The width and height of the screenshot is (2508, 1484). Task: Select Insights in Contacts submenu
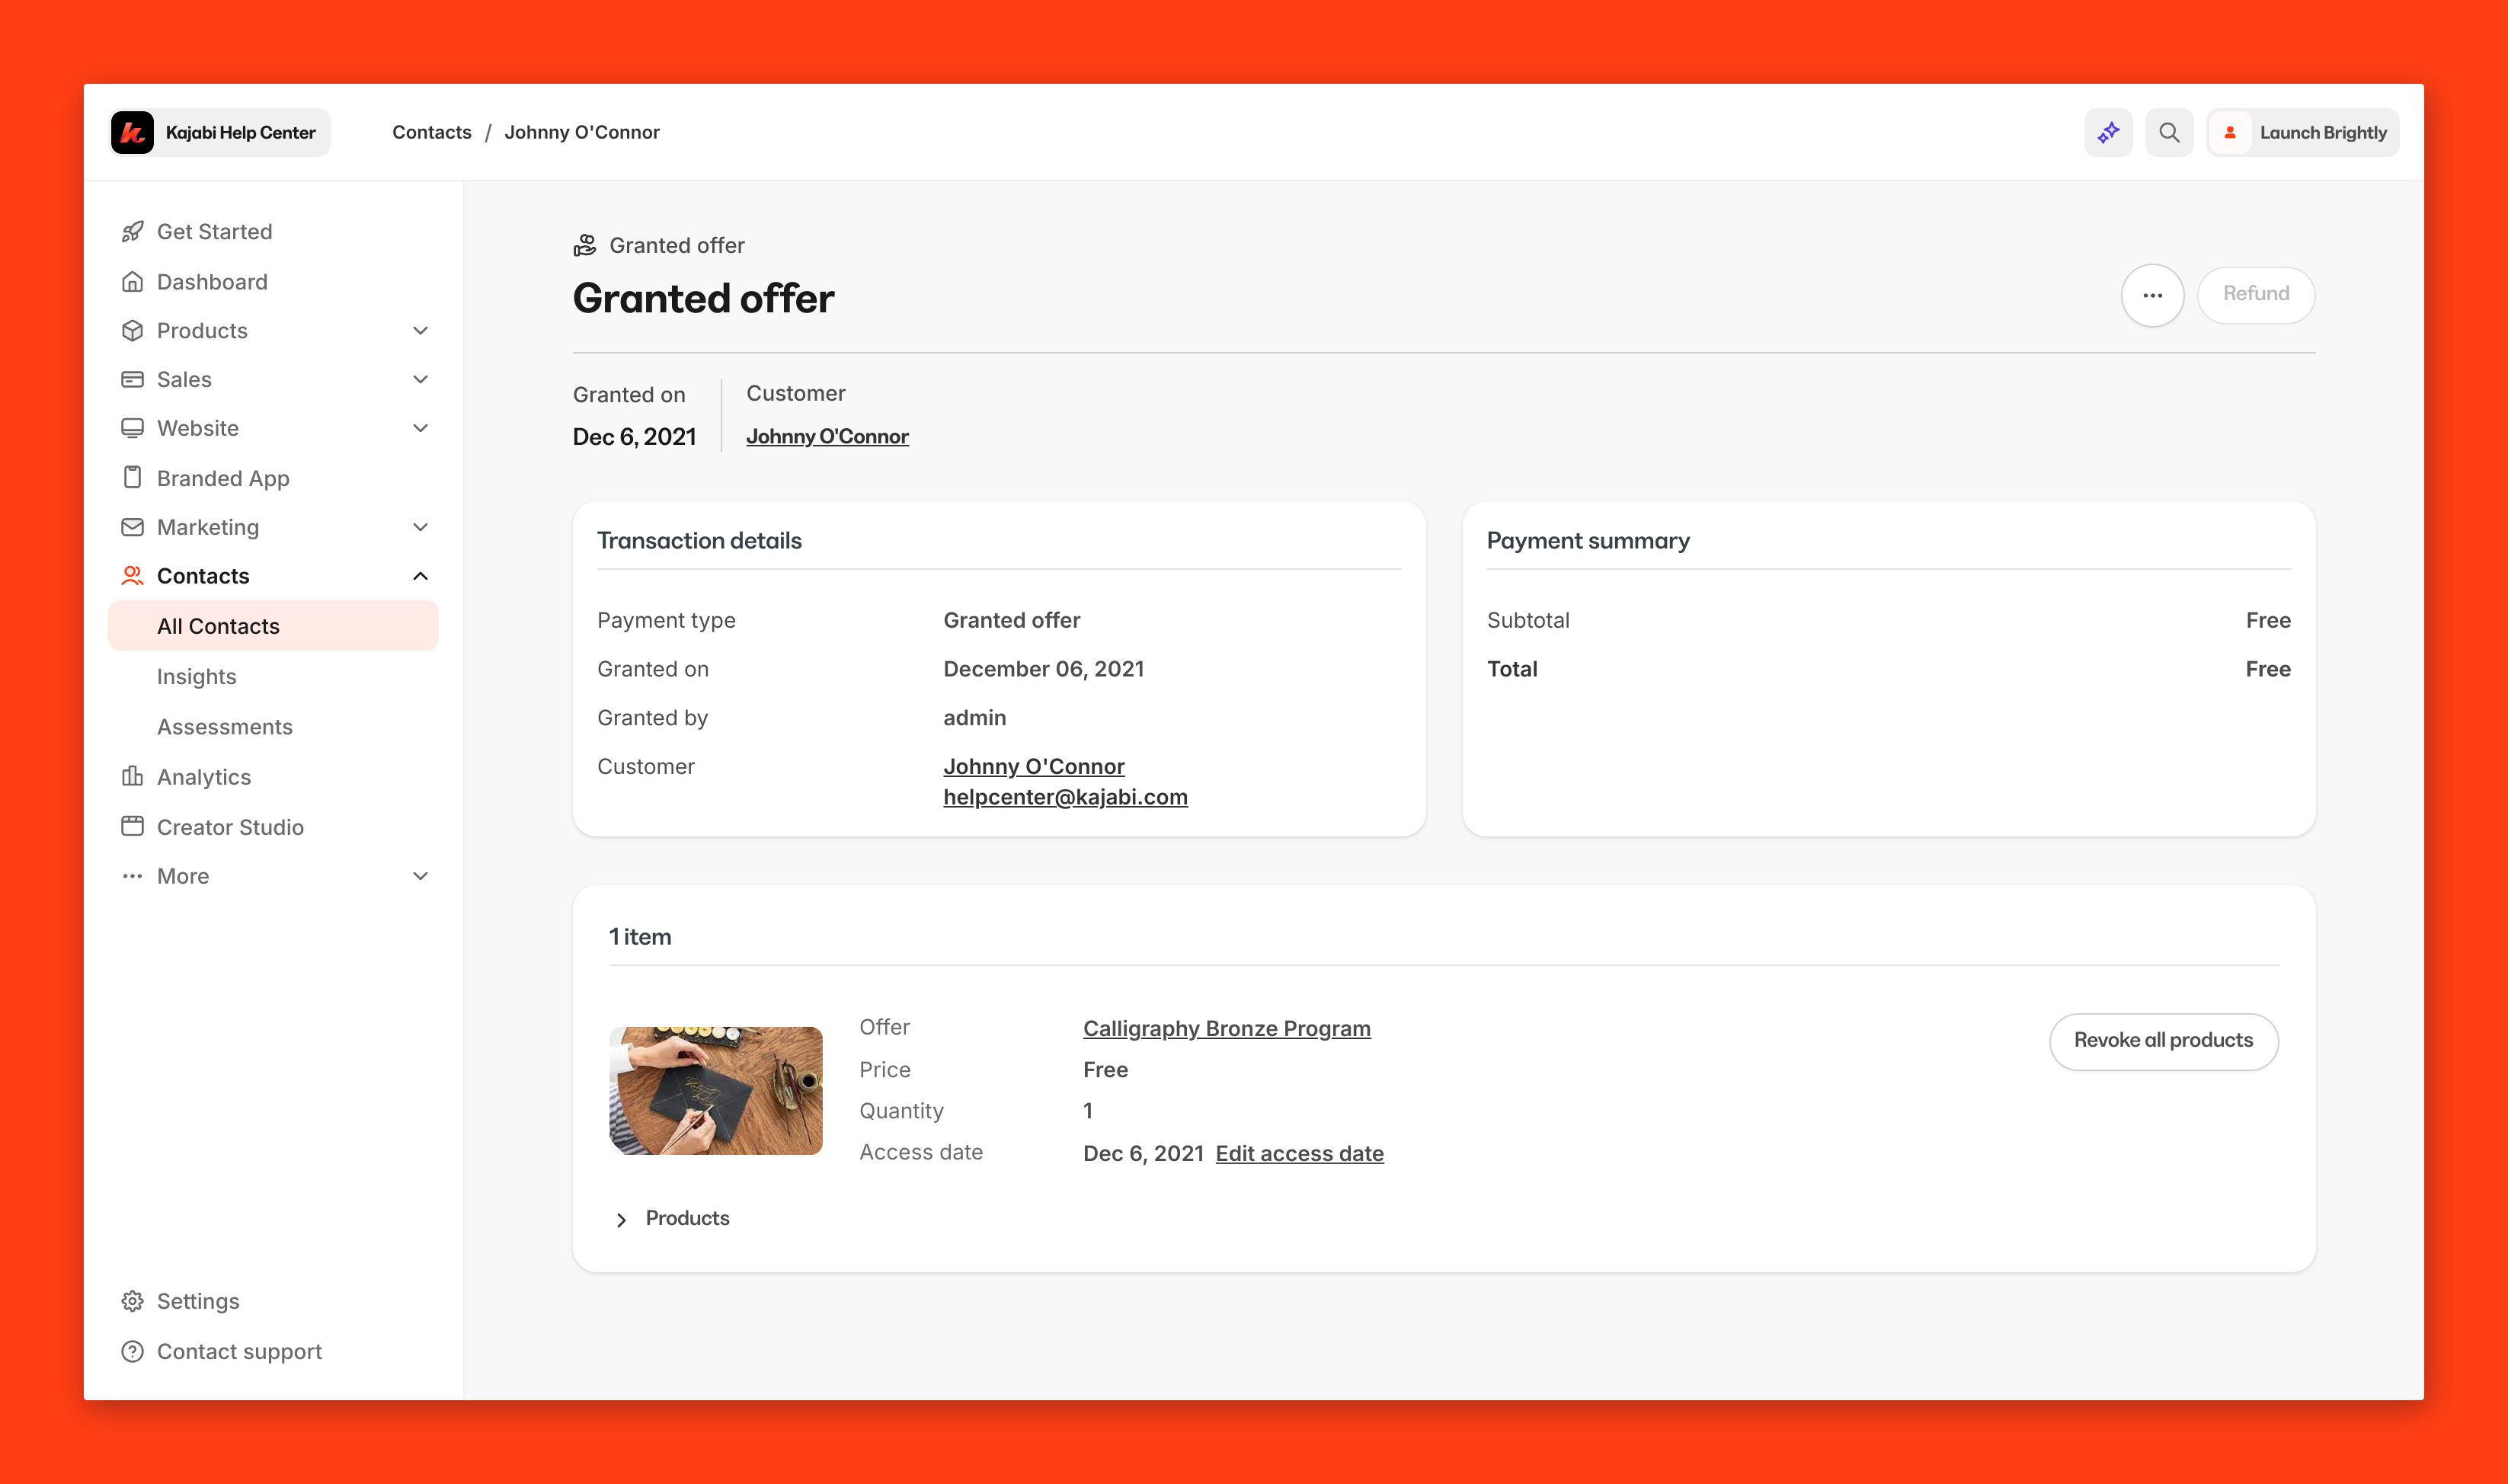[197, 677]
